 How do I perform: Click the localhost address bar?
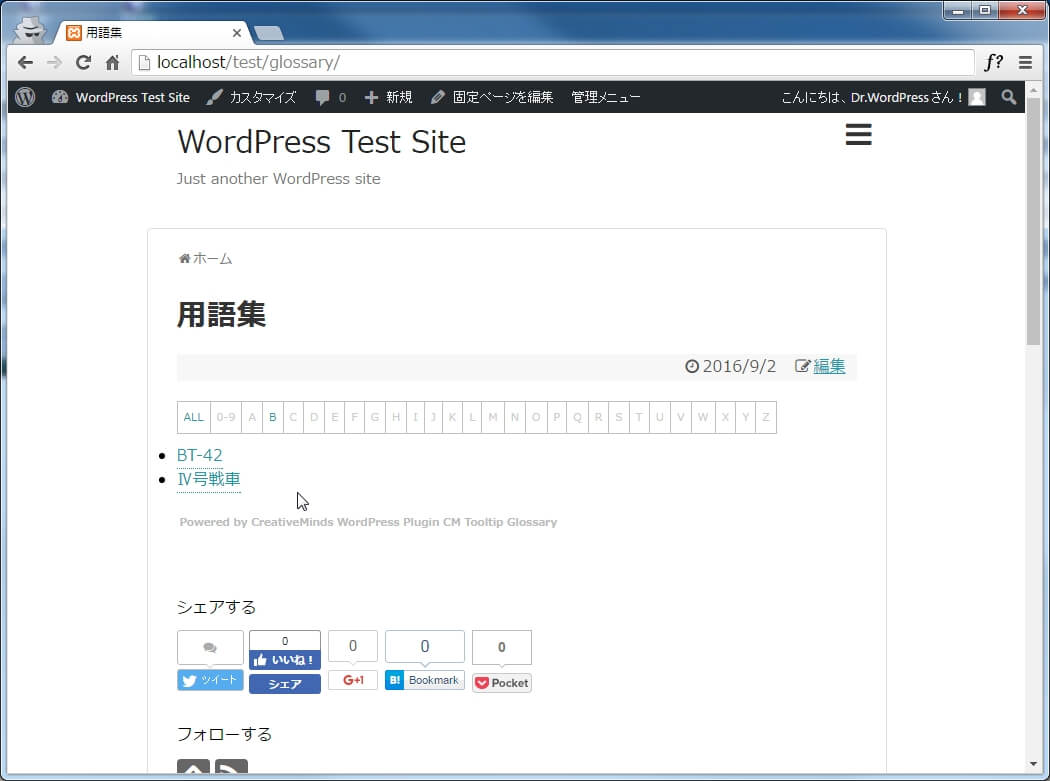point(550,63)
